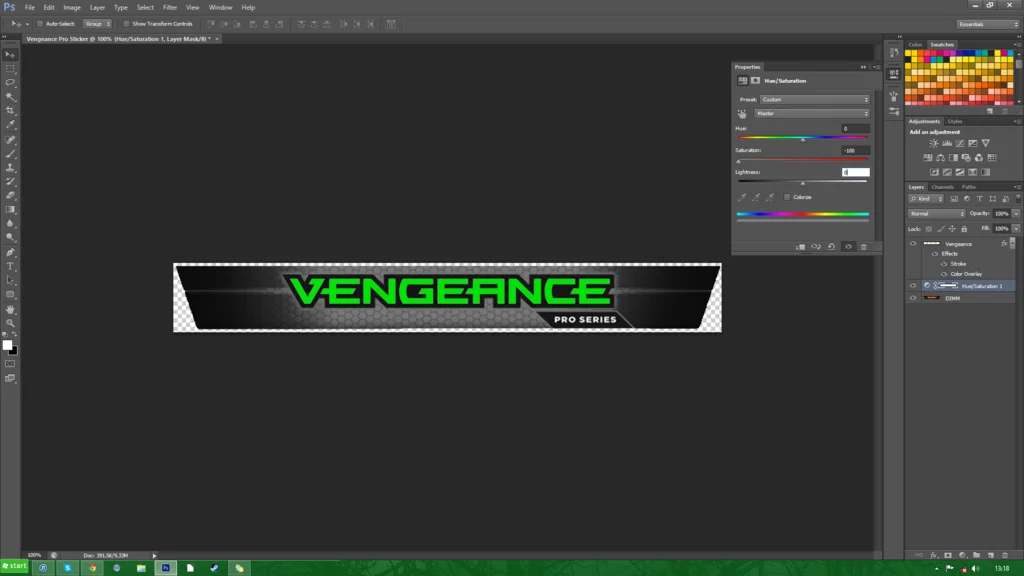Clip adjustment to layer below
This screenshot has height=576, width=1024.
(x=801, y=247)
